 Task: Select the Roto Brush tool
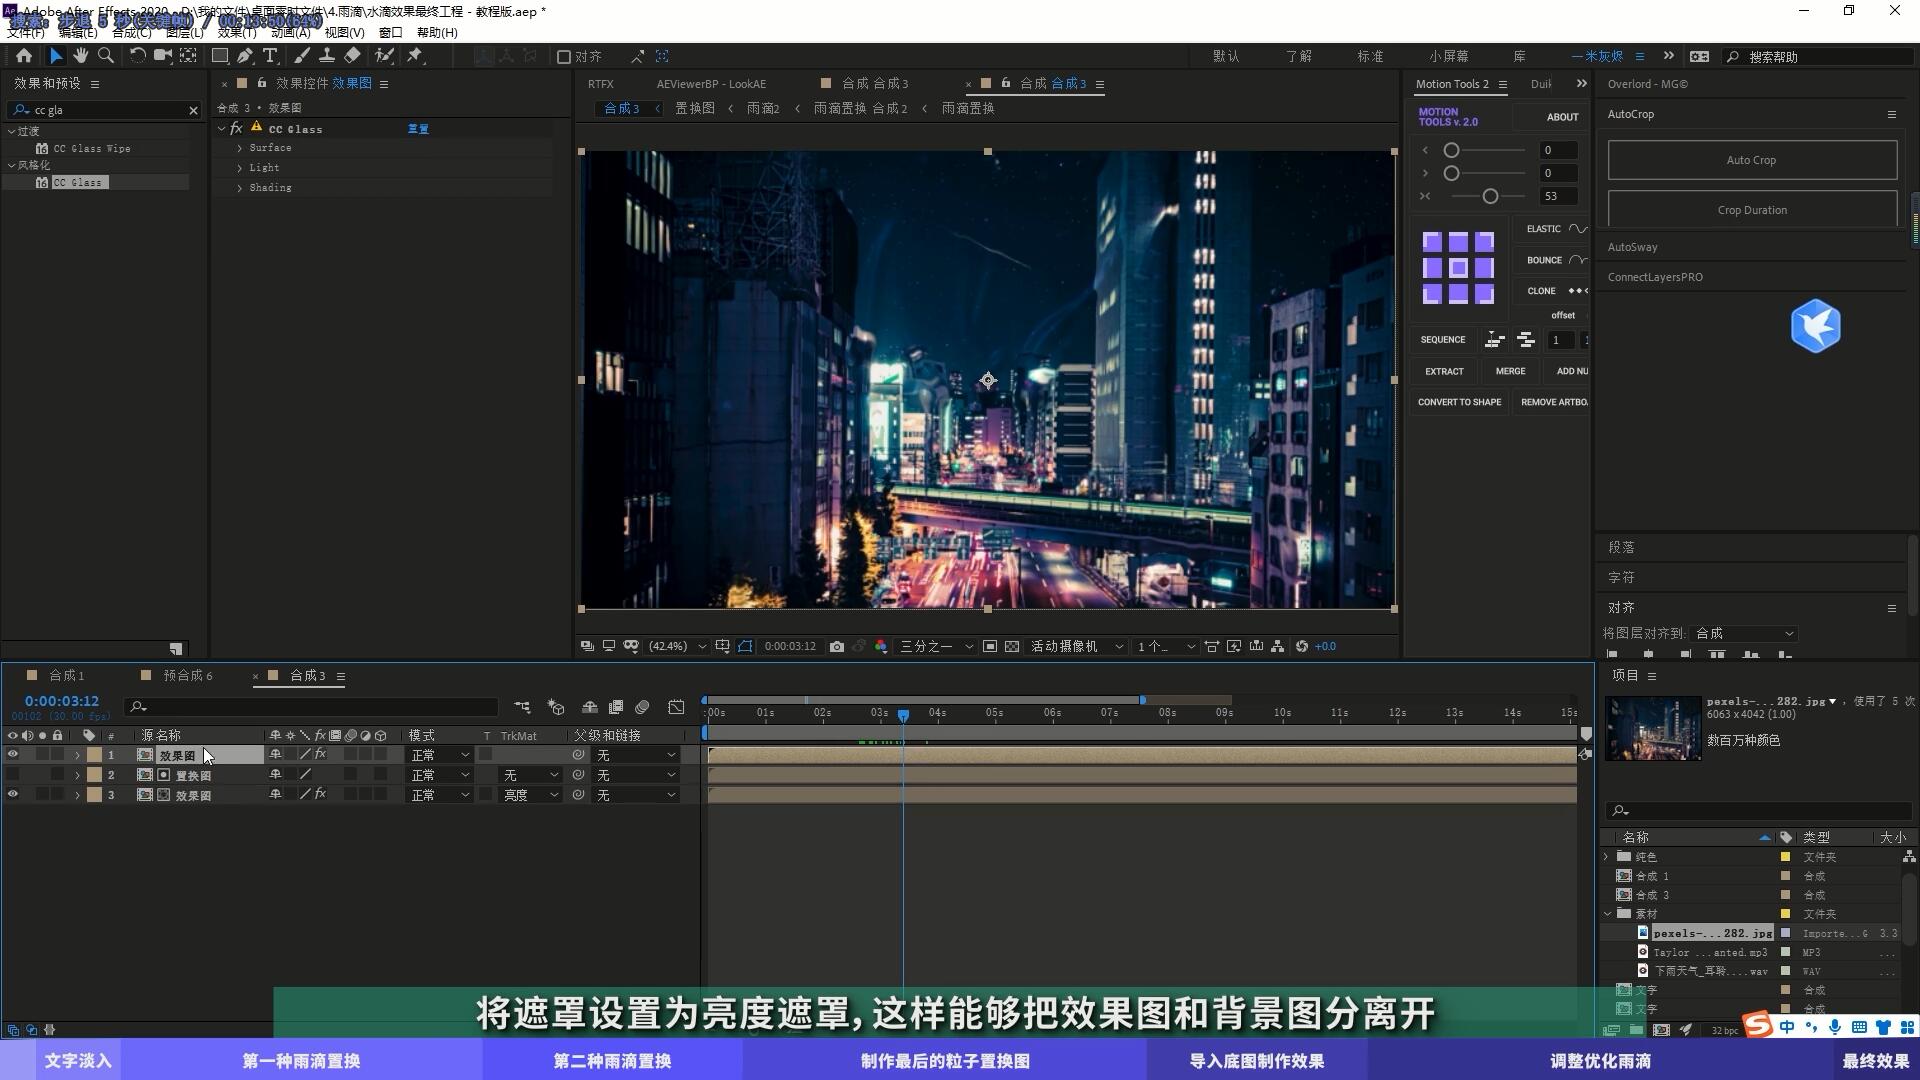pyautogui.click(x=384, y=56)
